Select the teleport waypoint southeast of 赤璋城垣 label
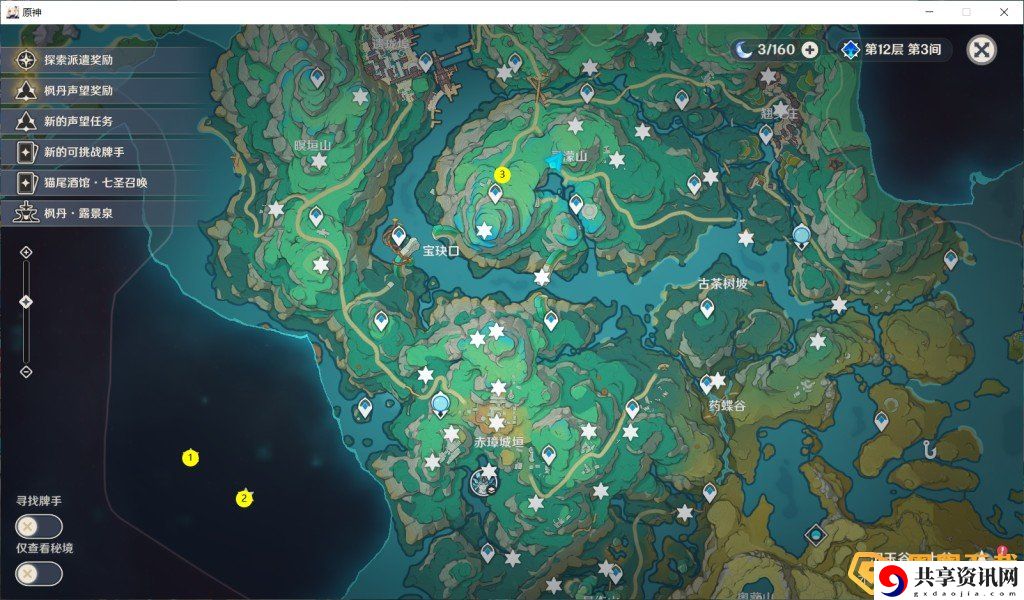Image resolution: width=1024 pixels, height=600 pixels. tap(549, 454)
